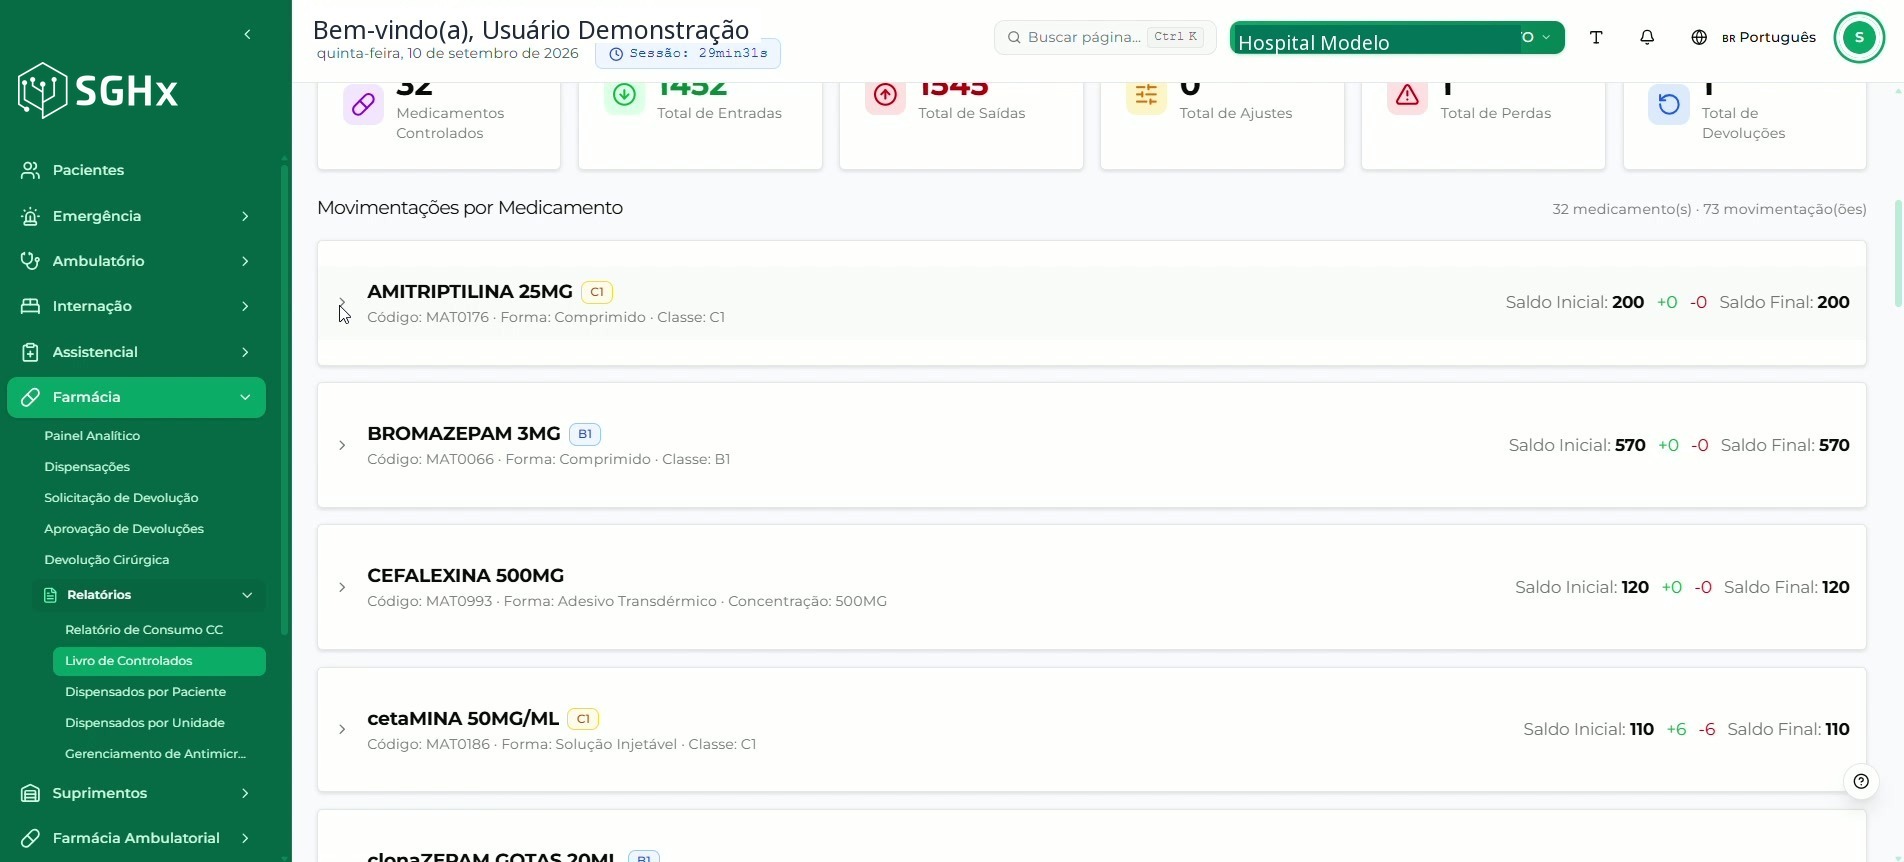Open the Hospital Modelo dropdown
Image resolution: width=1904 pixels, height=862 pixels.
(x=1397, y=38)
